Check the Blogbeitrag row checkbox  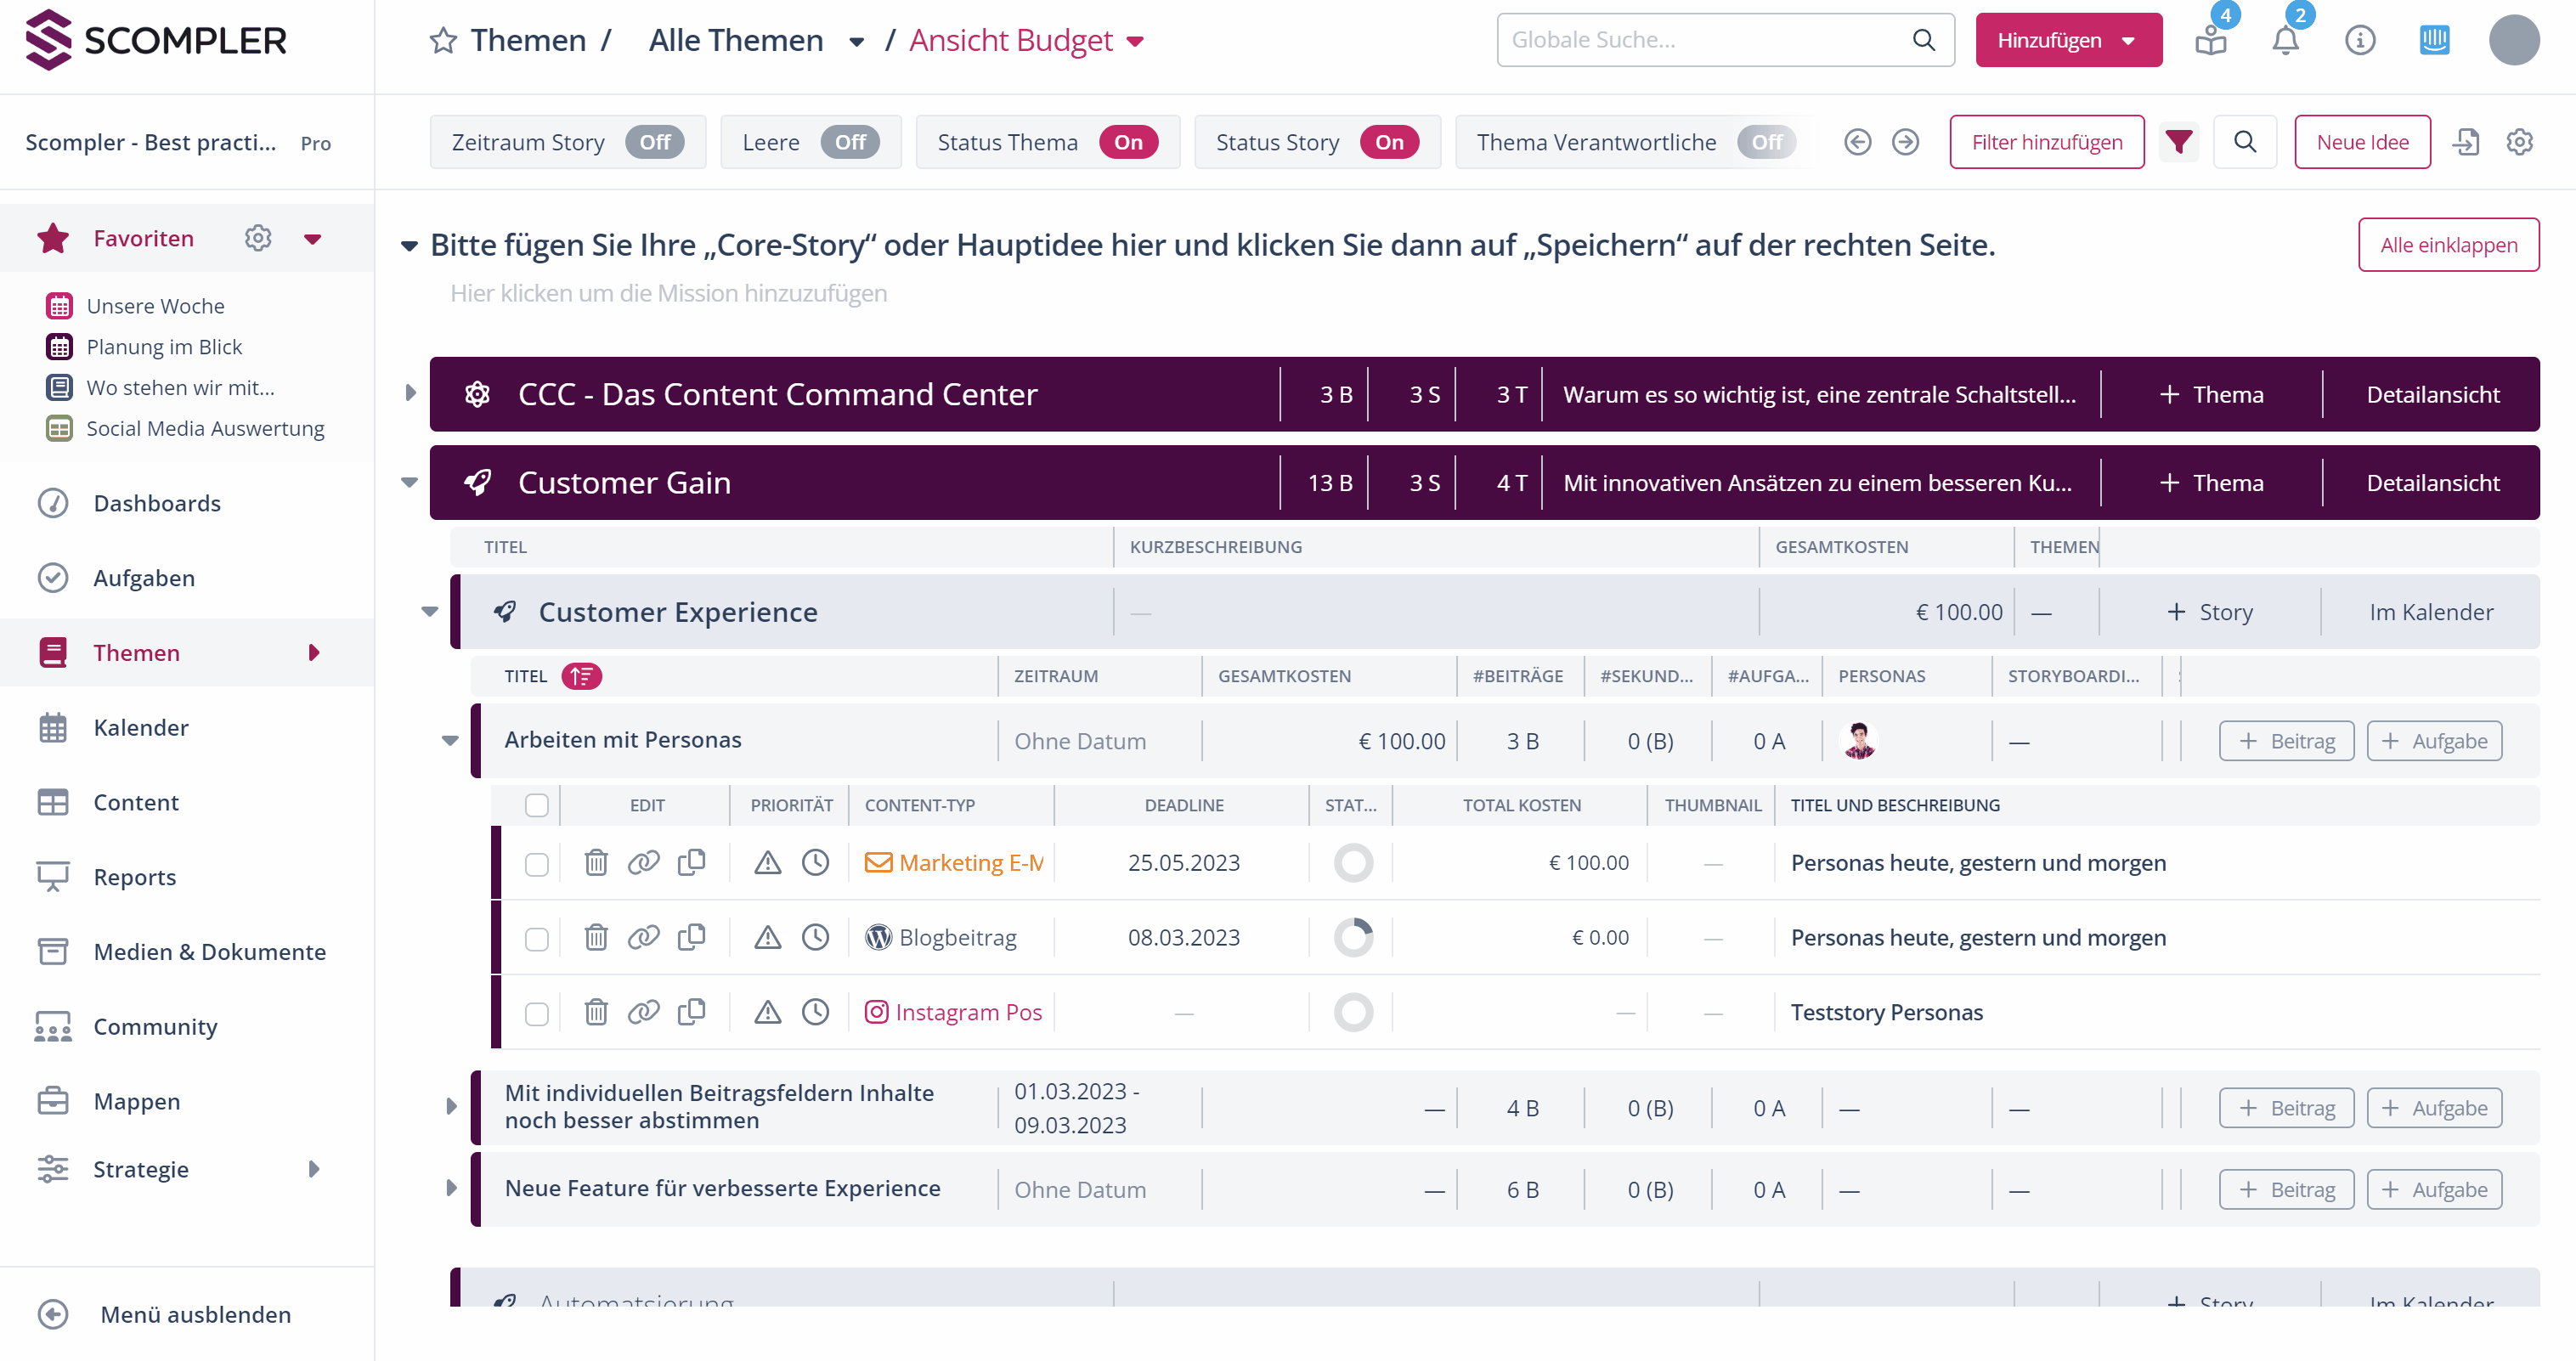tap(537, 939)
